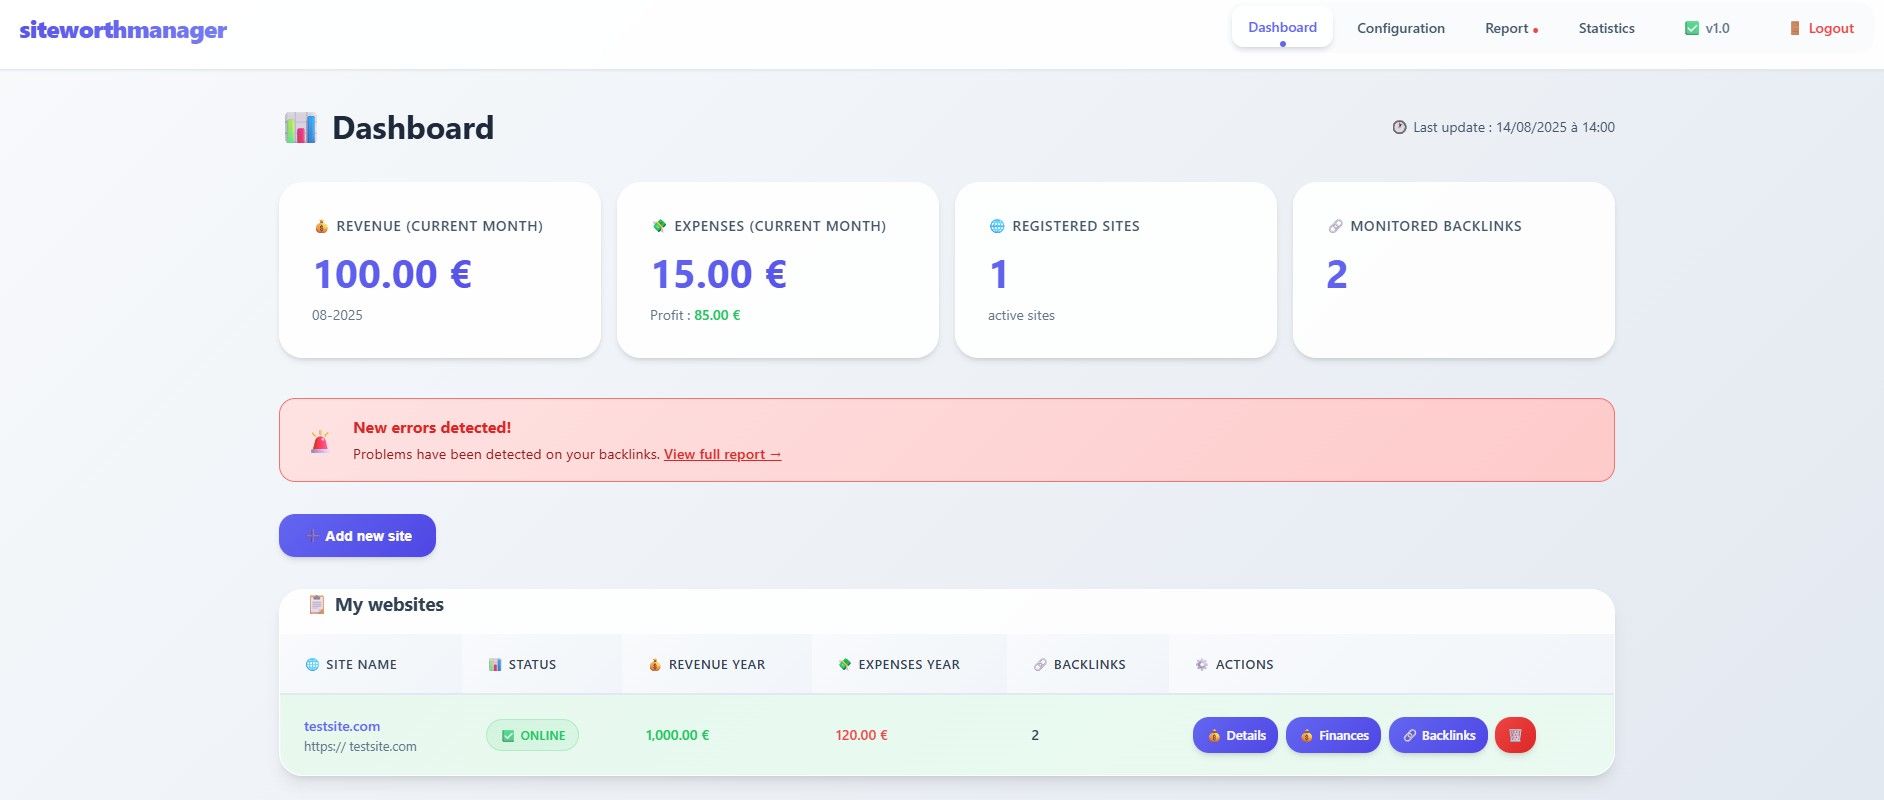Click the chain icon in Monitored Backlinks card
The image size is (1884, 800).
1335,226
